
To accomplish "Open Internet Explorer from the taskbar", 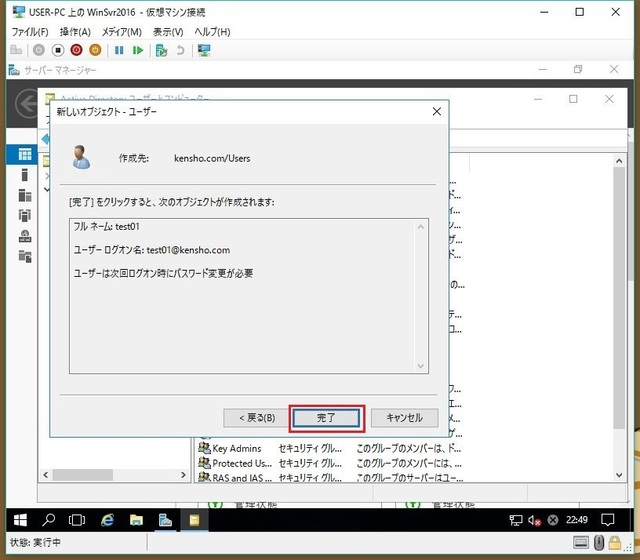I will (107, 520).
